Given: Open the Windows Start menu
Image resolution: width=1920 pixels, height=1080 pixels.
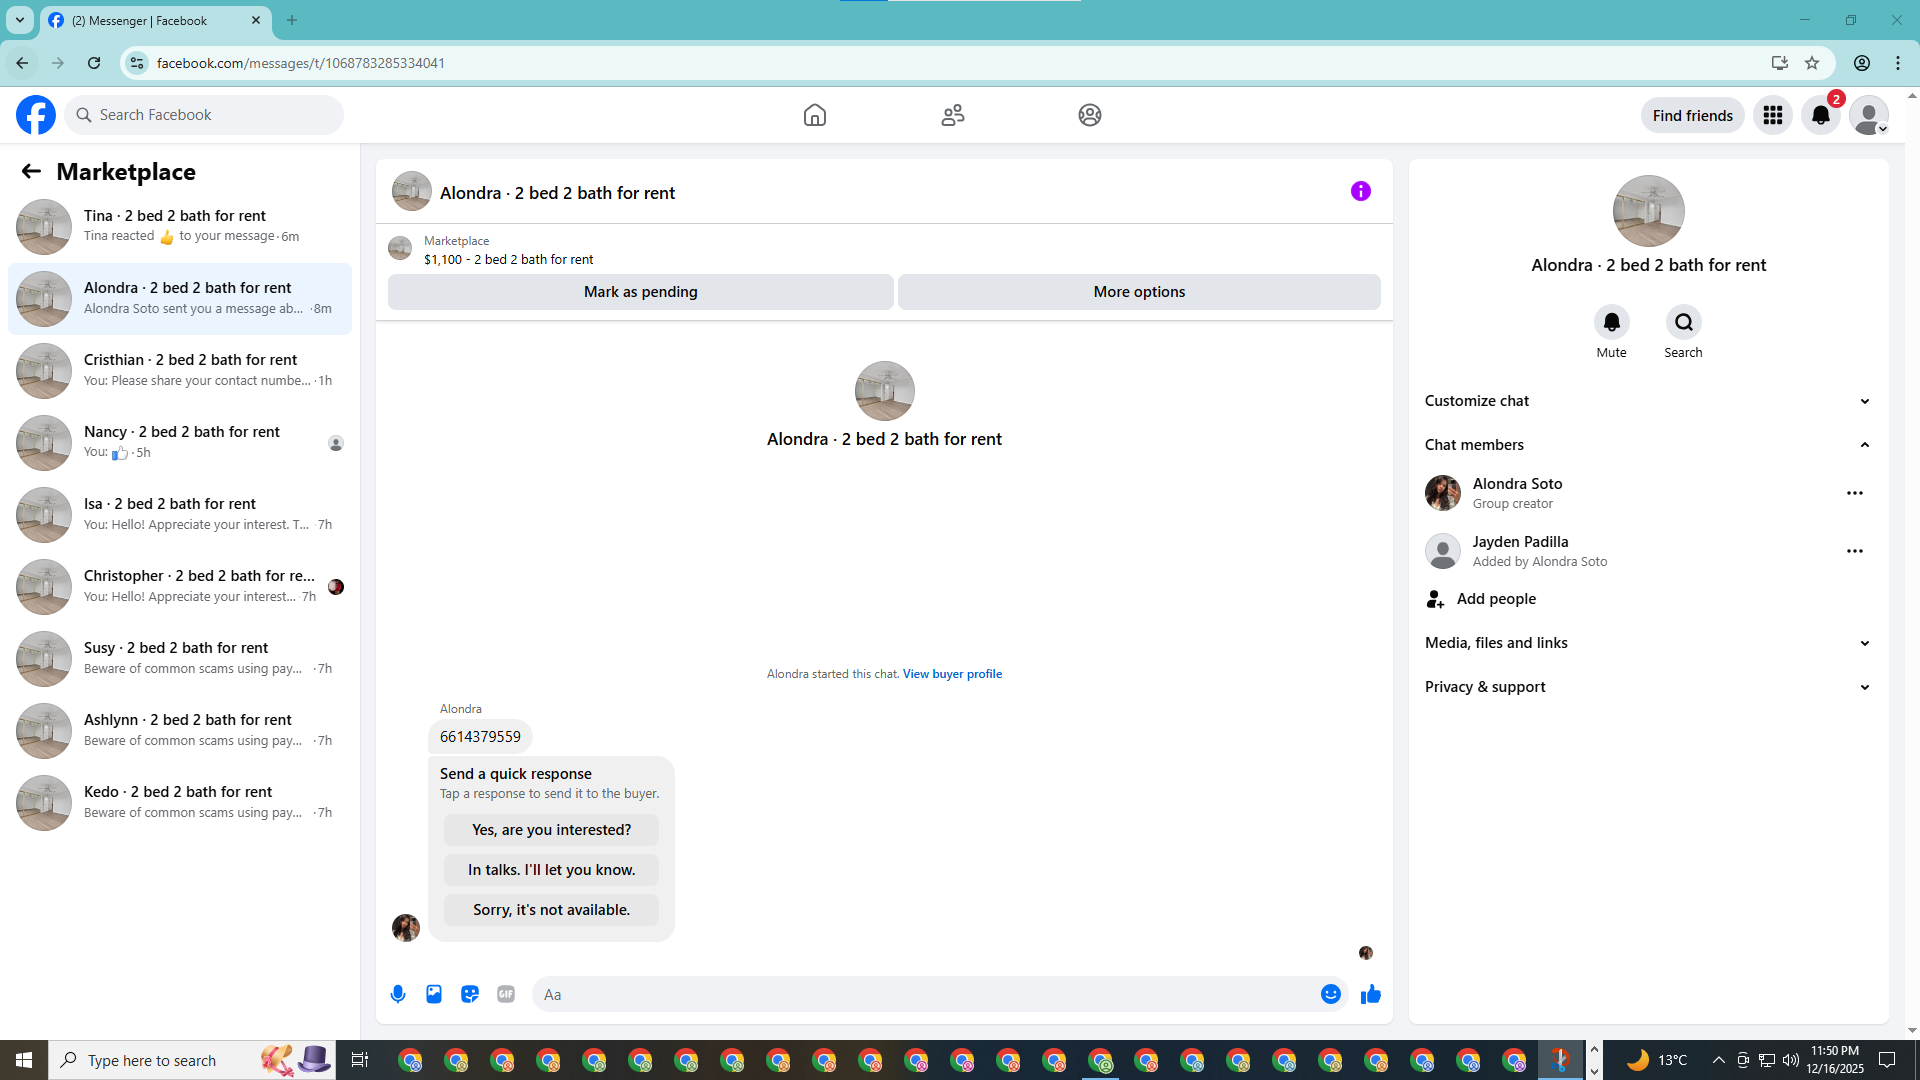Looking at the screenshot, I should [24, 1060].
